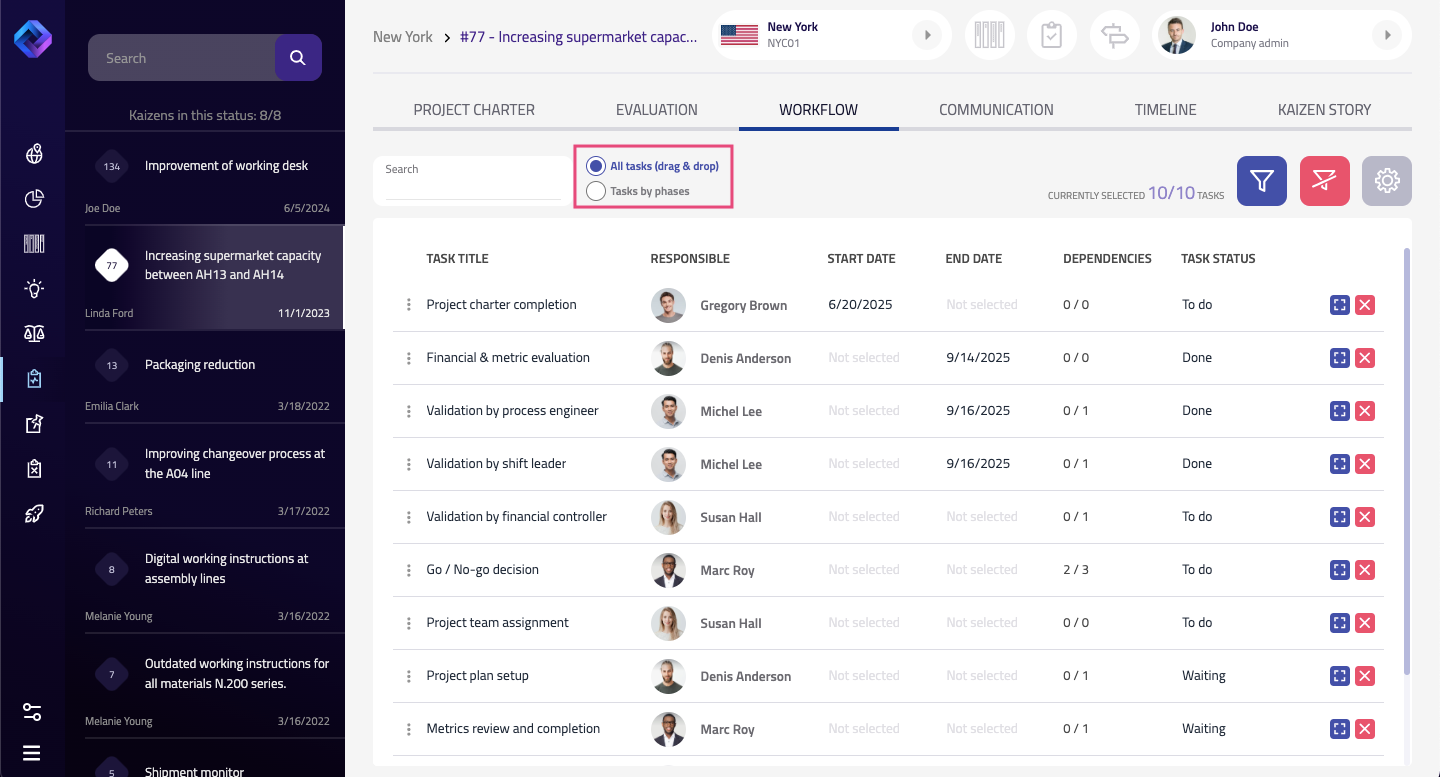Open the balance scales icon
The height and width of the screenshot is (777, 1440).
34,334
